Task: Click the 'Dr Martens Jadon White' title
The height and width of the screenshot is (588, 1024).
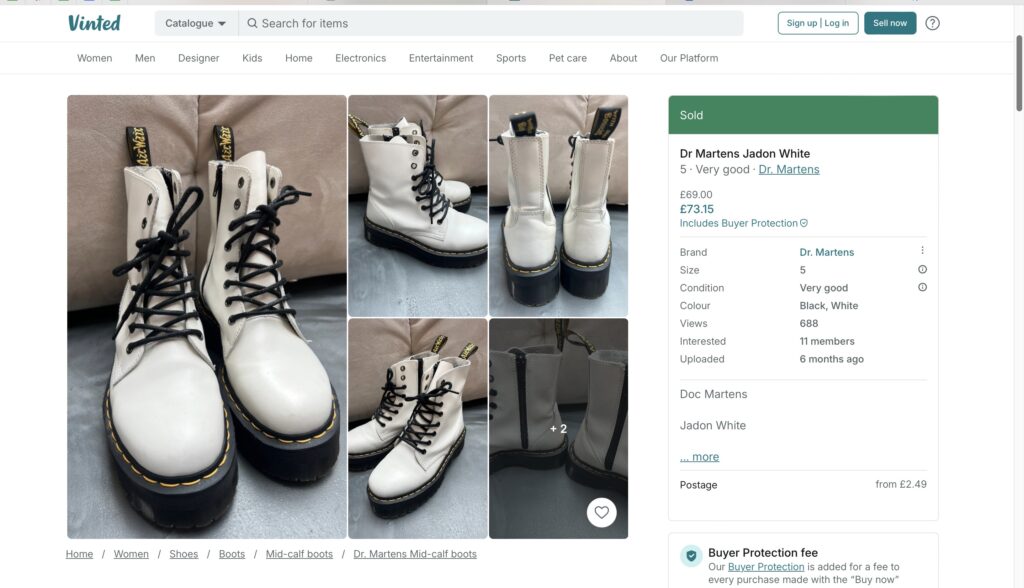Action: pyautogui.click(x=744, y=154)
